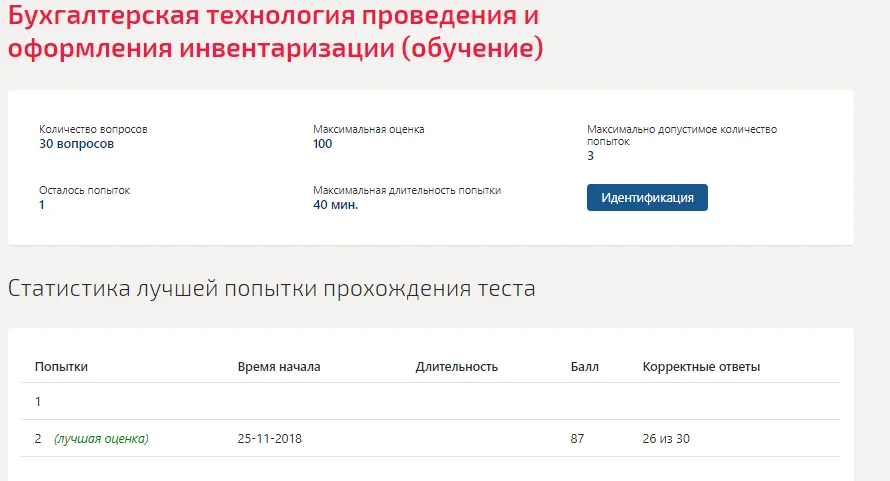Click the maximum grade value 100
Viewport: 890px width, 481px height.
(322, 144)
